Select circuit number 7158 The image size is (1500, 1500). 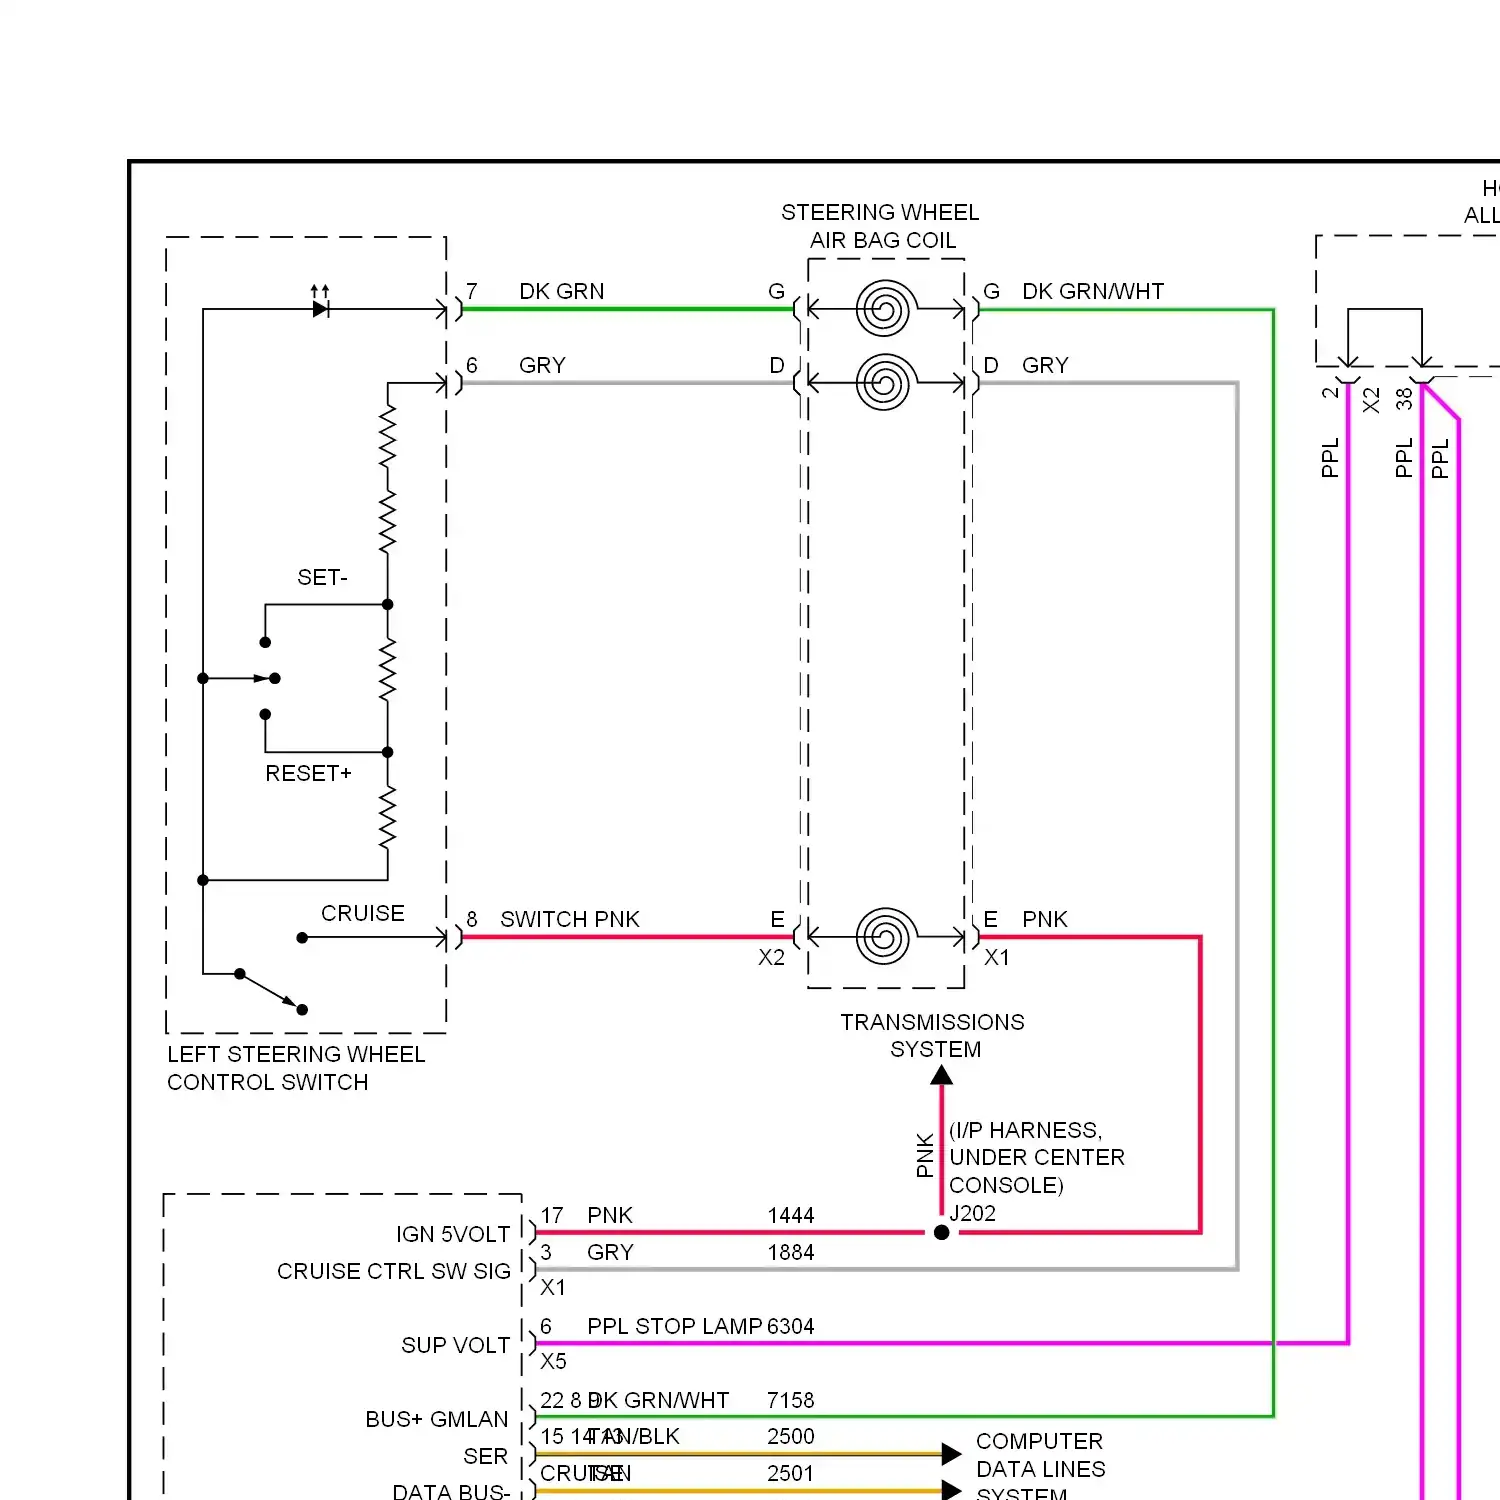(x=791, y=1400)
